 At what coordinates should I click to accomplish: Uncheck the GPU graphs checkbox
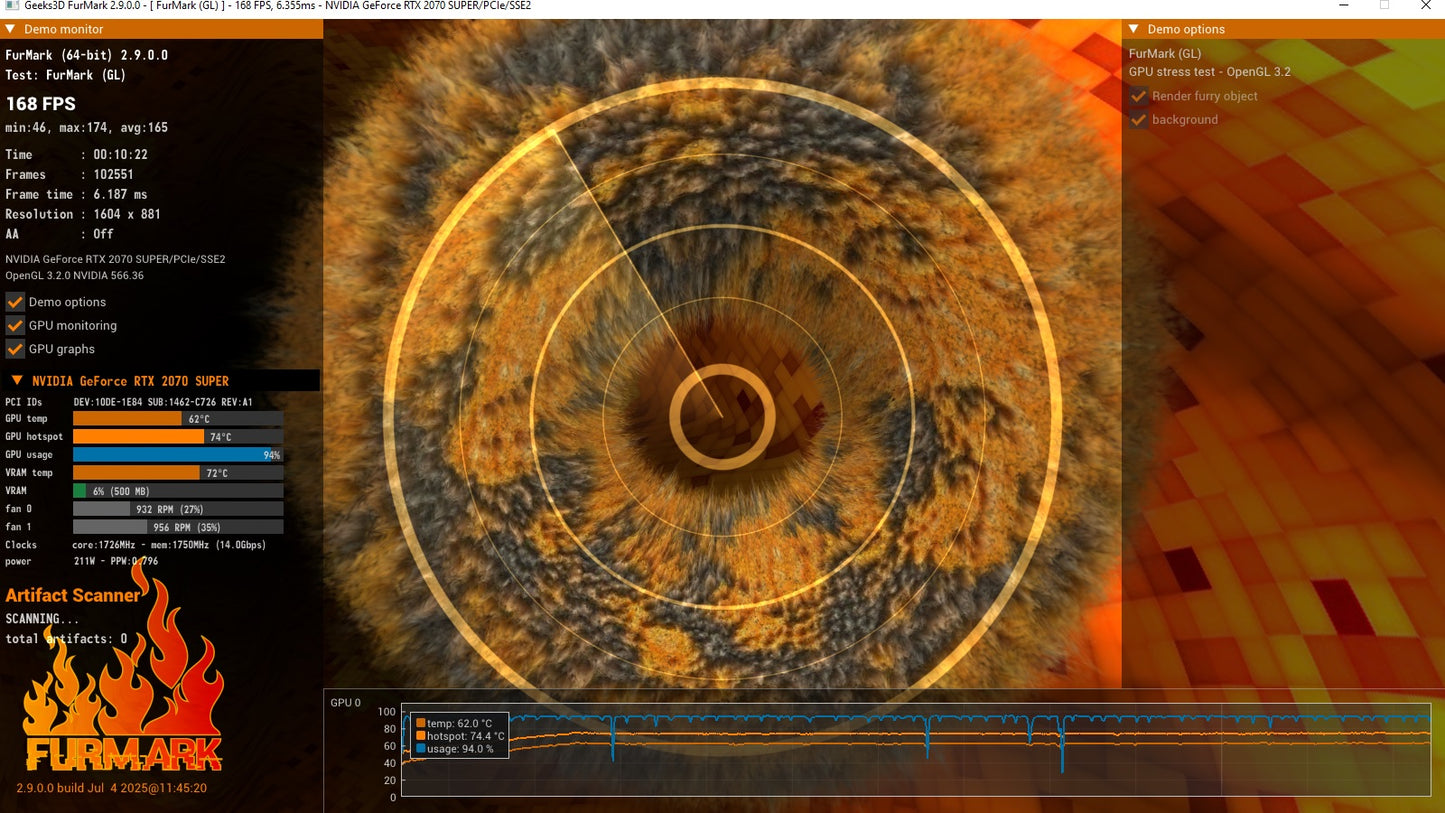point(15,349)
